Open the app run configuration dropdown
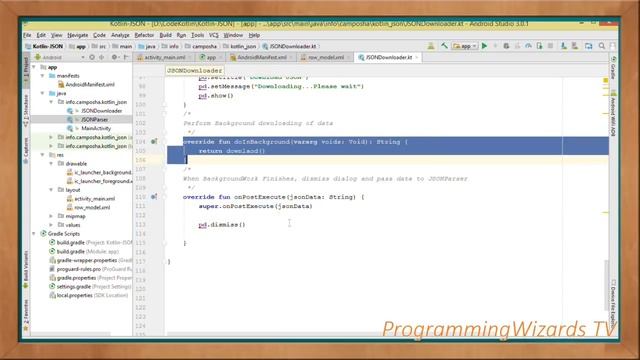This screenshot has width=640, height=360. pos(465,46)
